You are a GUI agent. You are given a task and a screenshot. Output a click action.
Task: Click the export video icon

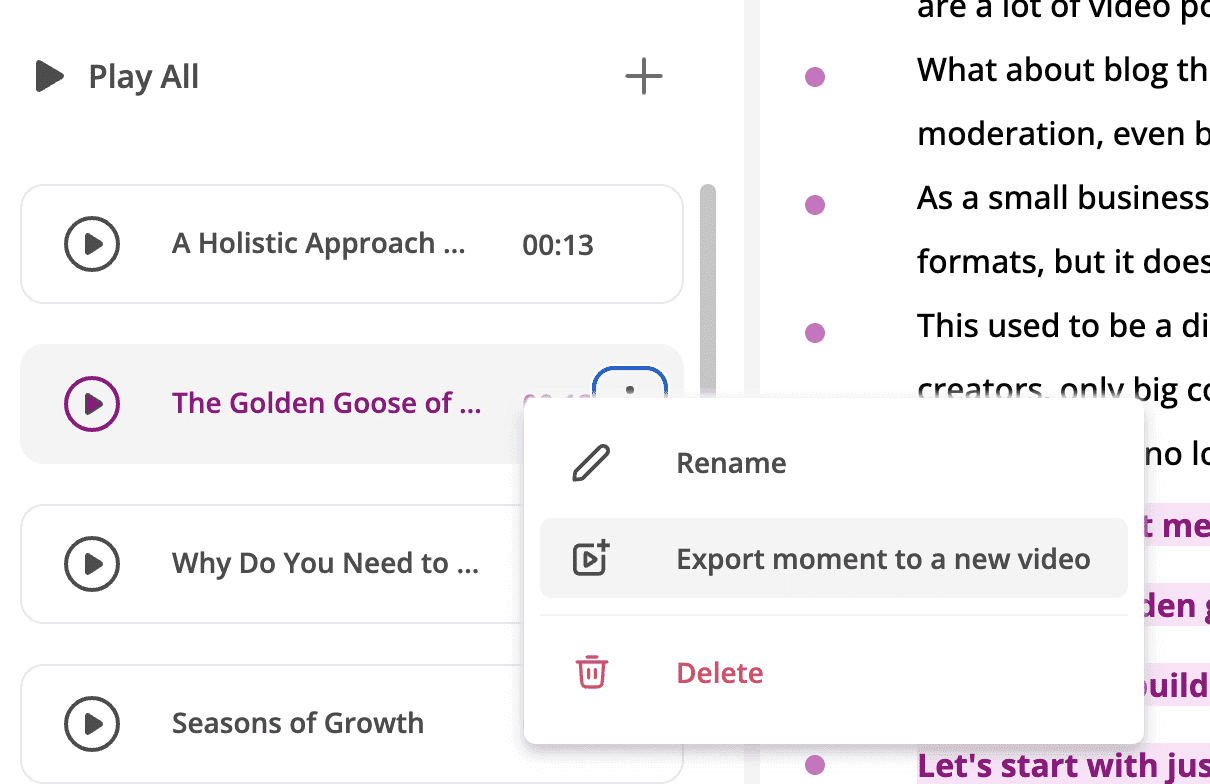(591, 558)
